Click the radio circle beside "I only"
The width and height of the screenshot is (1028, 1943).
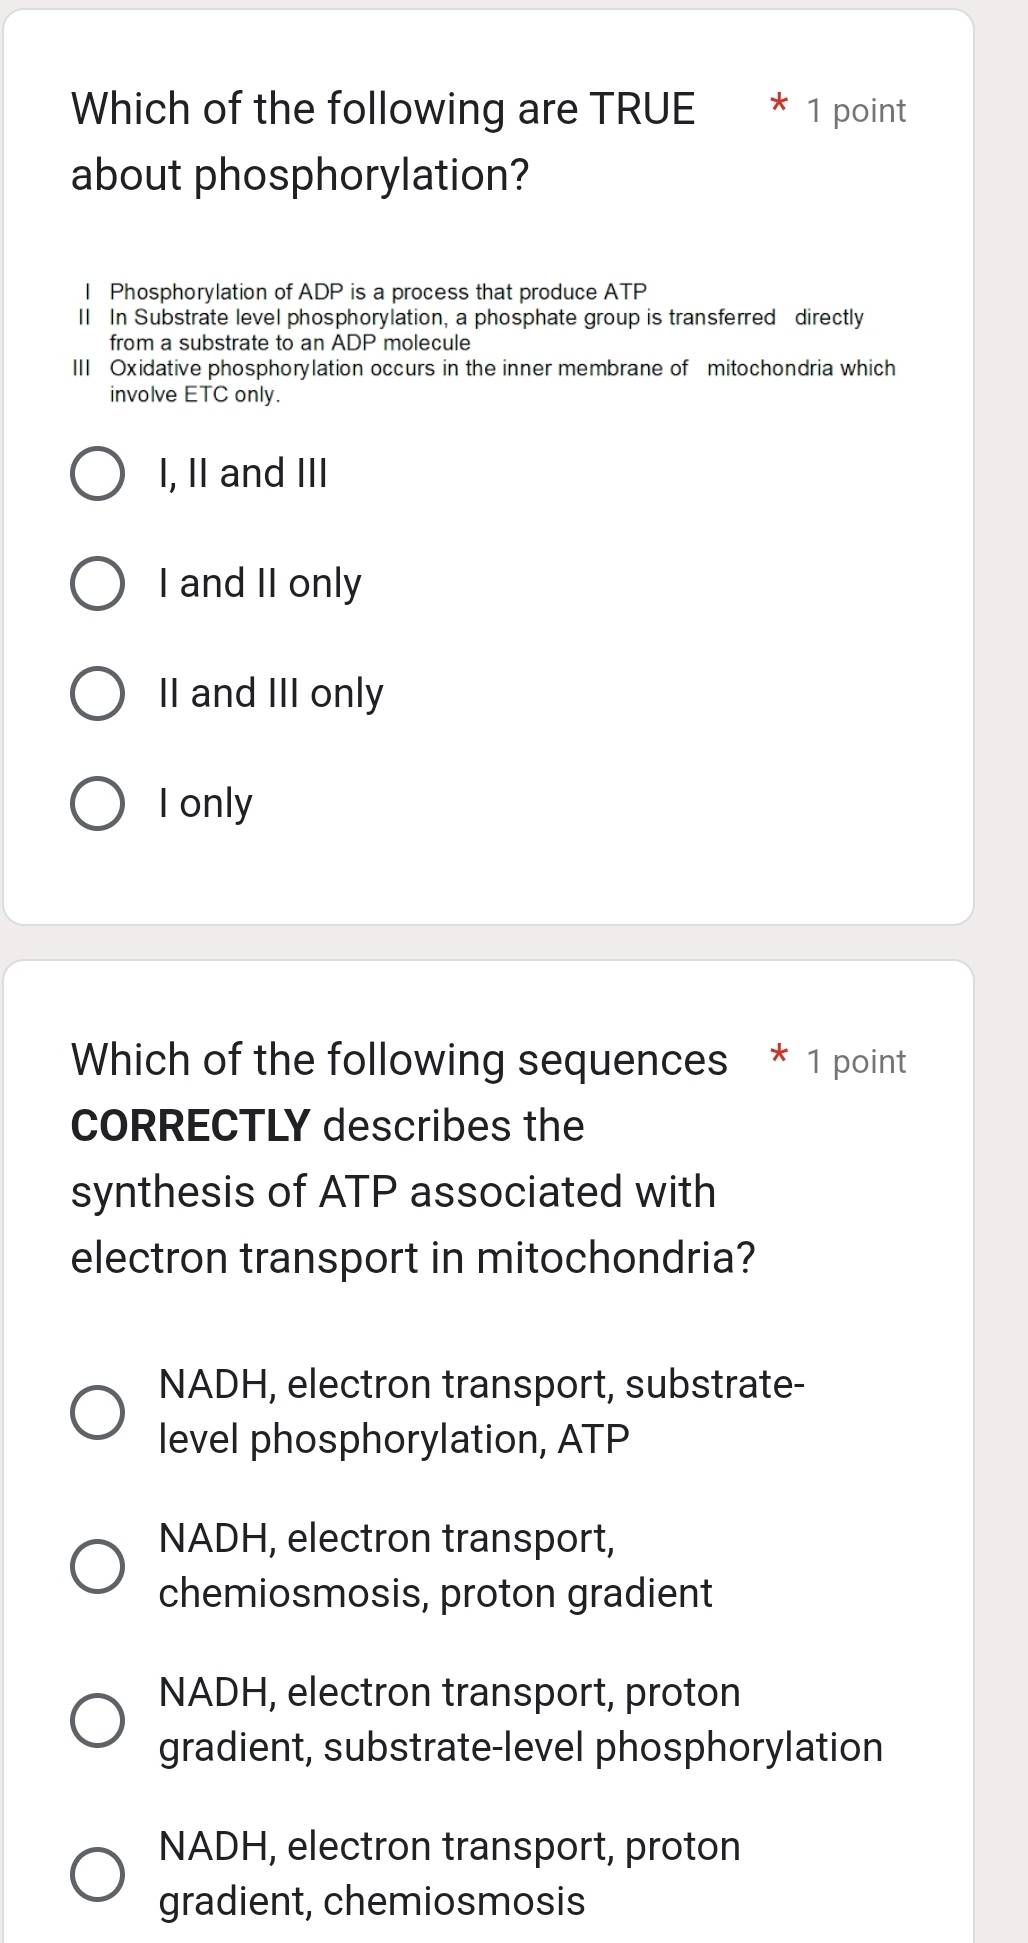point(97,803)
